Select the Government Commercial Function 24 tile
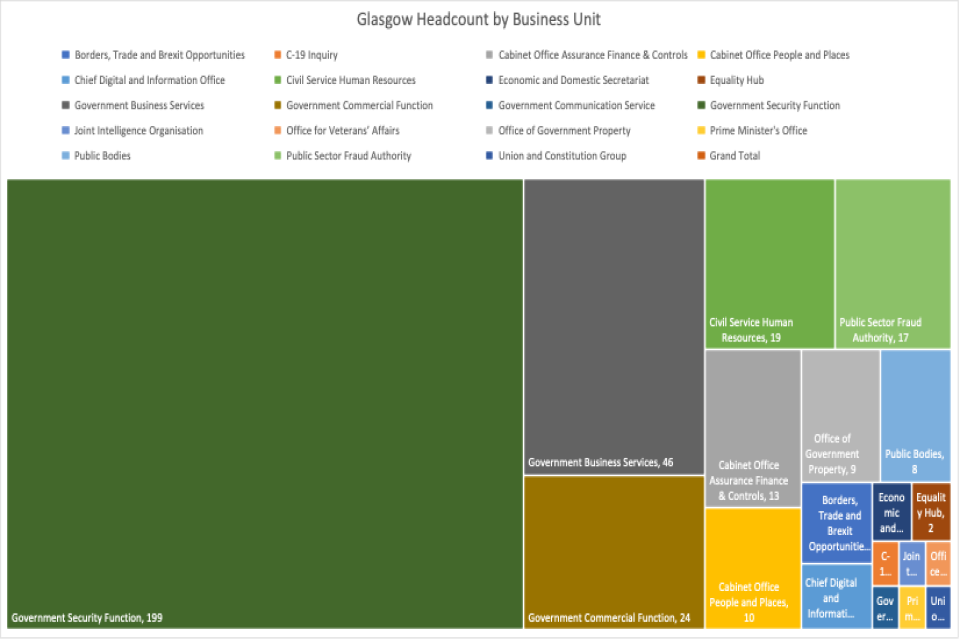Viewport: 960px width, 640px height. click(613, 551)
